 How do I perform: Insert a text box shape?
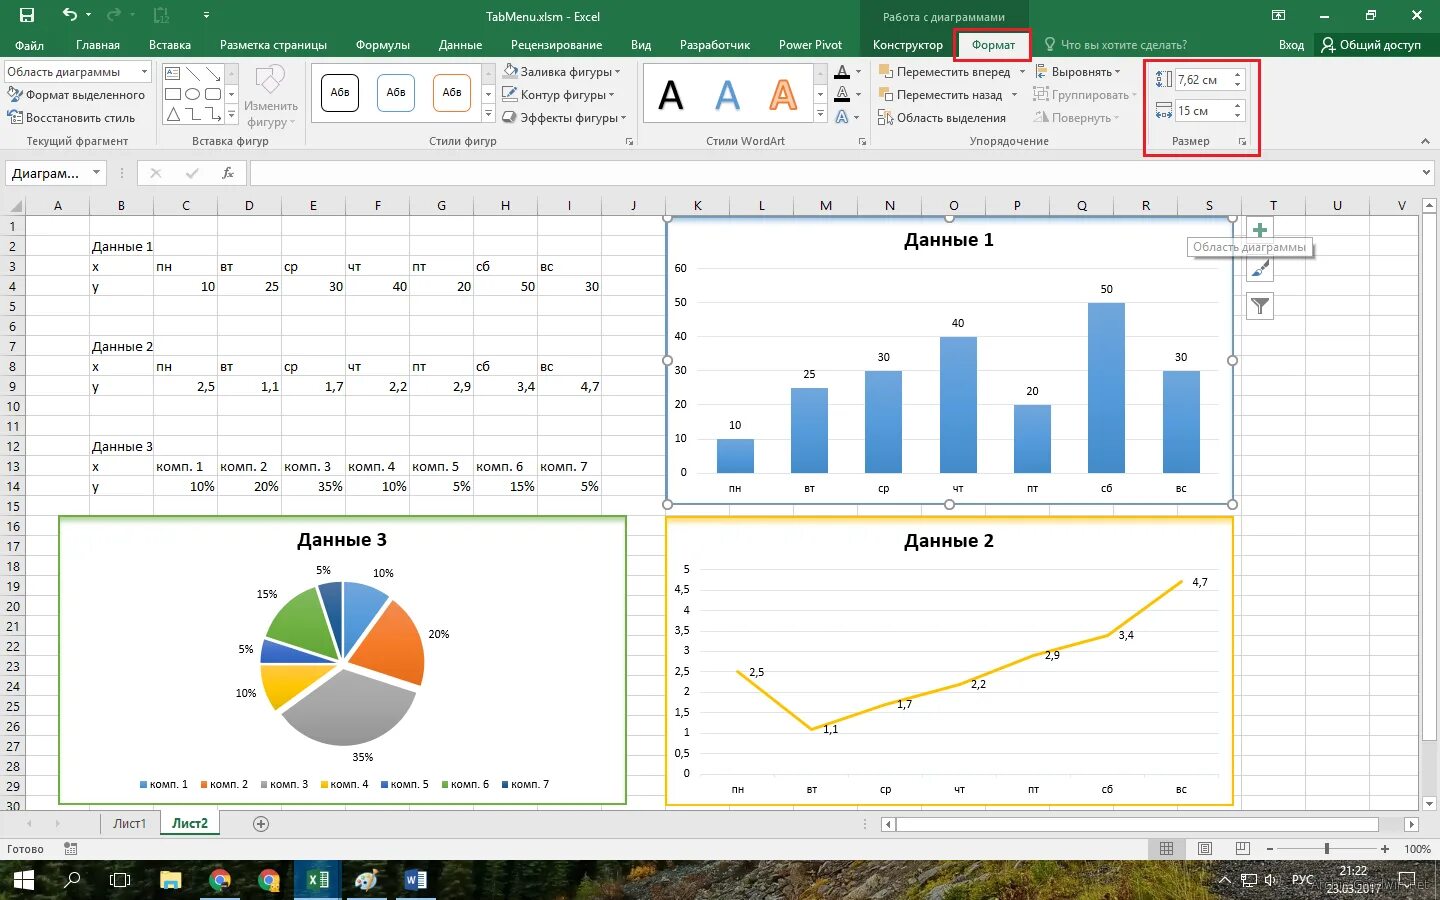tap(173, 73)
